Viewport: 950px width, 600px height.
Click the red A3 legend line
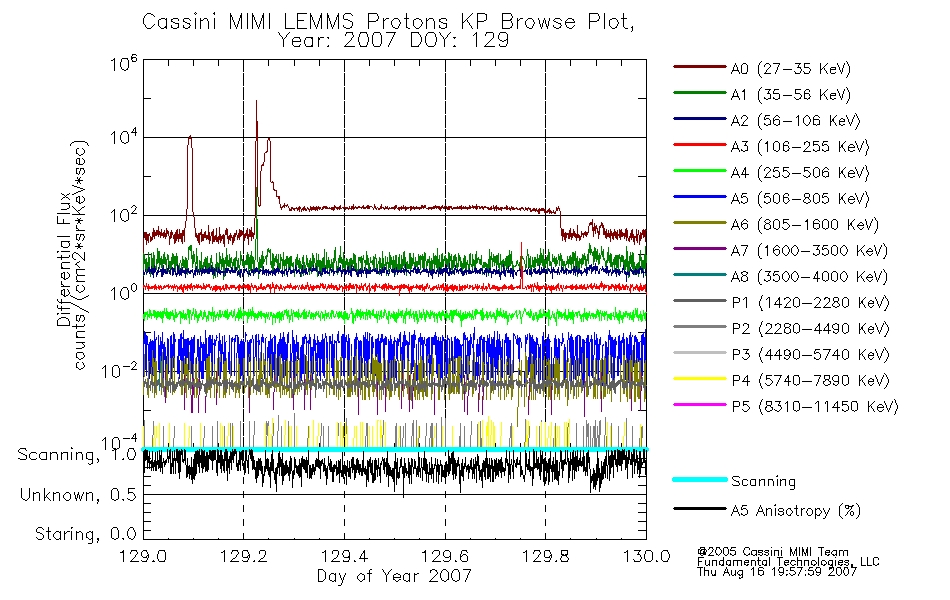(x=699, y=145)
